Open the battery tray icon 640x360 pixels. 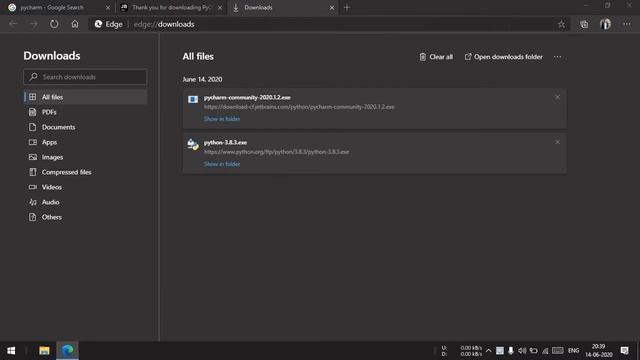point(533,351)
